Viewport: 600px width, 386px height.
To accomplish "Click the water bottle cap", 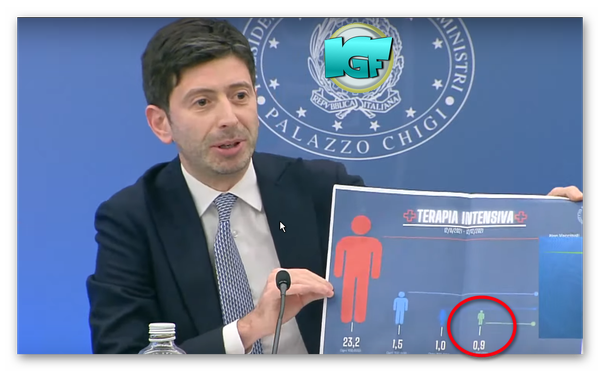I will point(162,331).
